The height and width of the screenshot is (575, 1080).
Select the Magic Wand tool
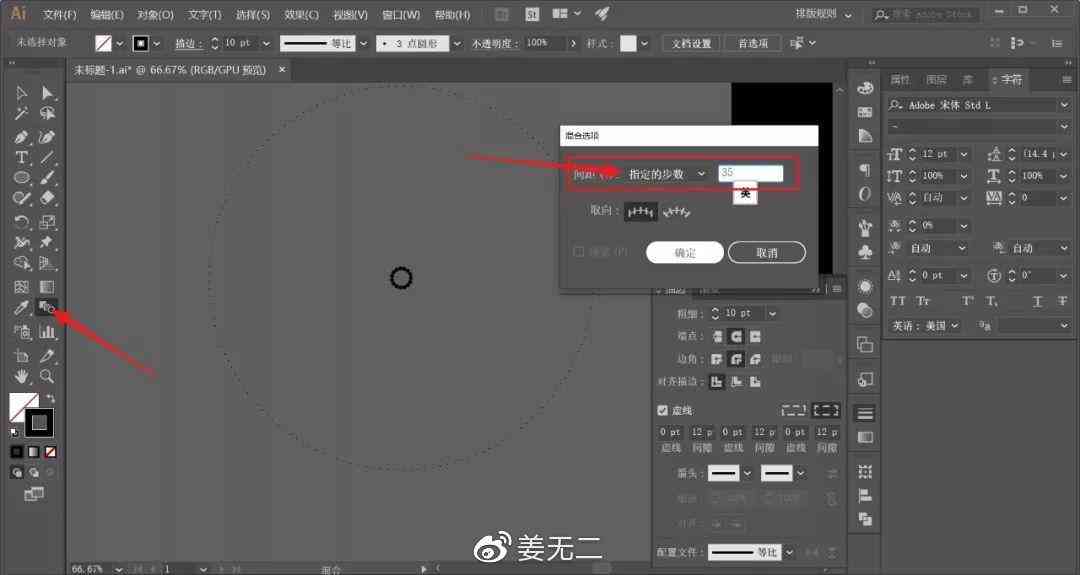pyautogui.click(x=21, y=114)
